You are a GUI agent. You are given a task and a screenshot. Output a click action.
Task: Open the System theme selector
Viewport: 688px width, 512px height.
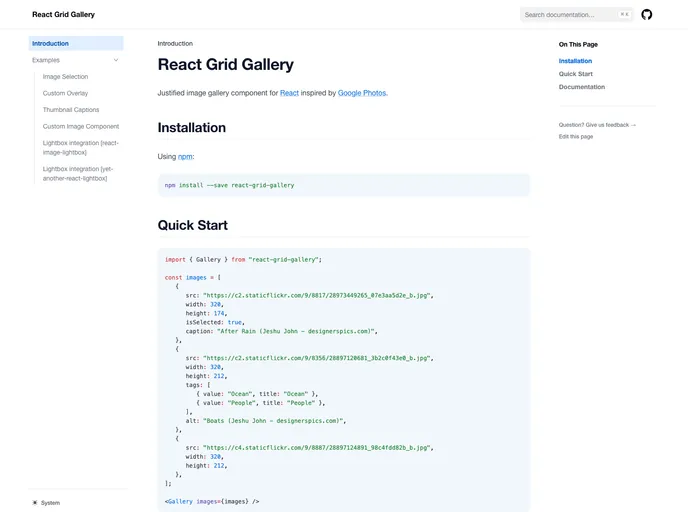click(46, 503)
